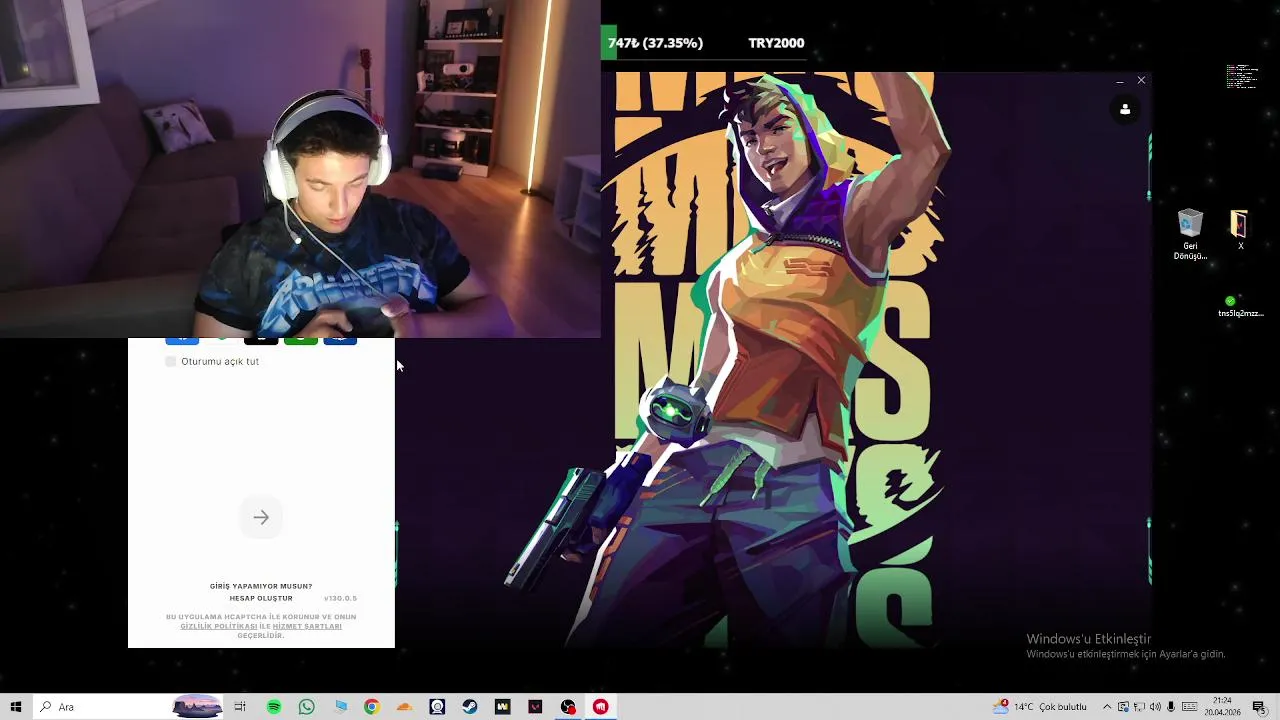Open the 'GİRİŞ YAPAMIYOR MUSUN?' link

[x=261, y=586]
